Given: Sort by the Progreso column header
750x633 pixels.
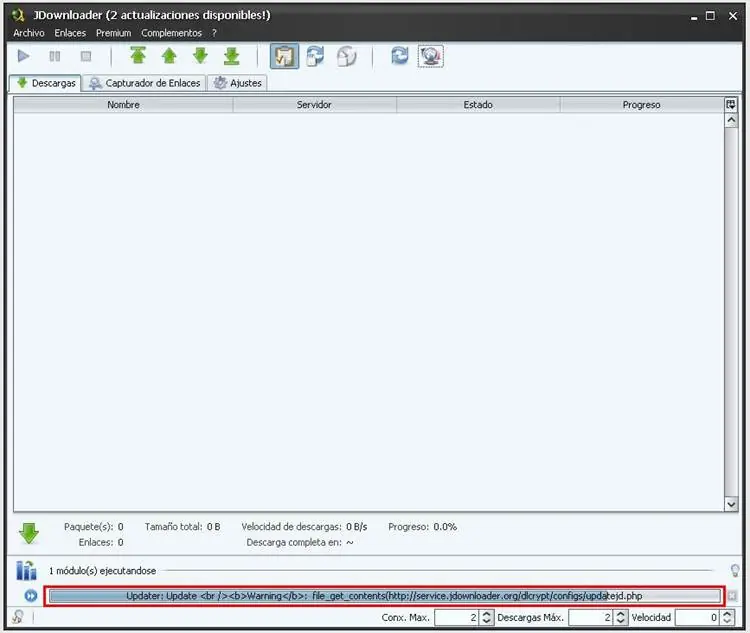Looking at the screenshot, I should point(641,104).
